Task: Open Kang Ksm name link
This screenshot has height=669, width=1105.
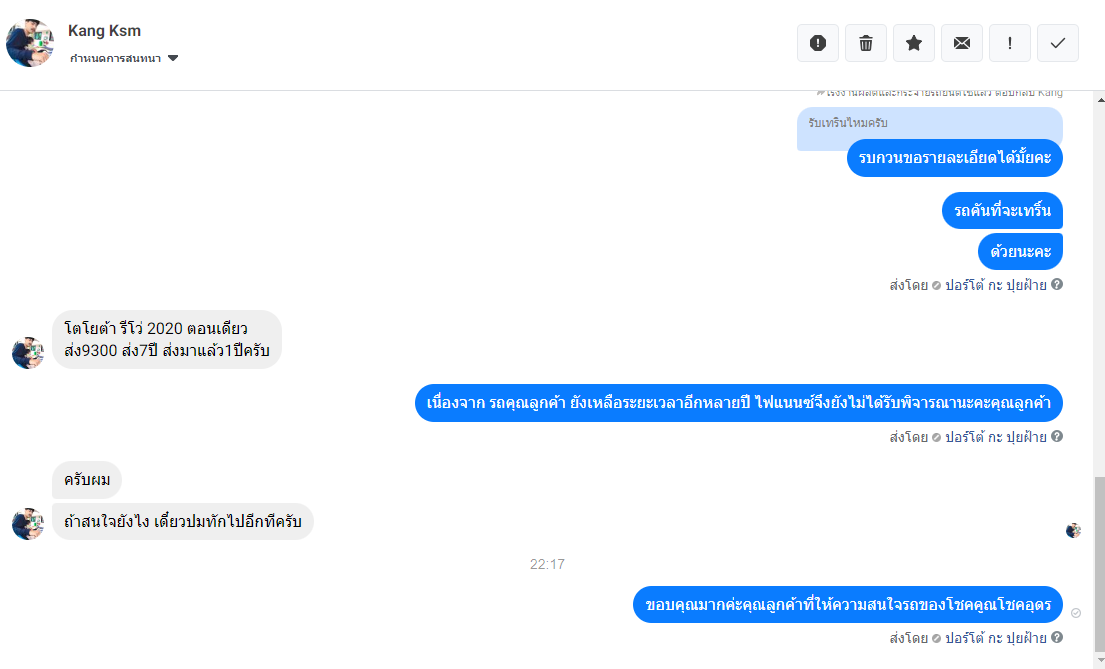Action: (104, 30)
